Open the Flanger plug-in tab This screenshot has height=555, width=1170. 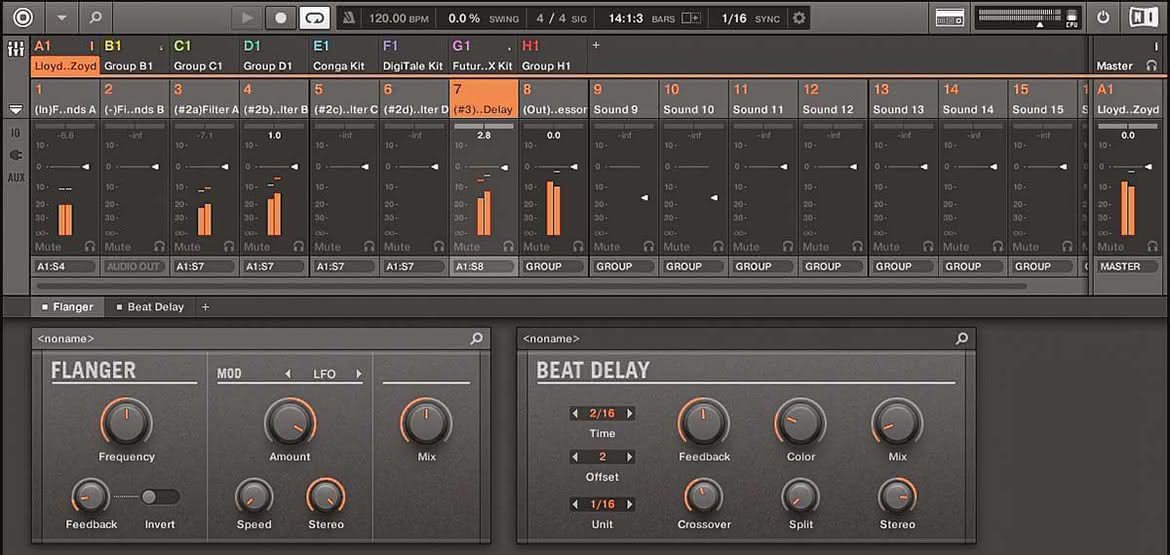tap(67, 307)
